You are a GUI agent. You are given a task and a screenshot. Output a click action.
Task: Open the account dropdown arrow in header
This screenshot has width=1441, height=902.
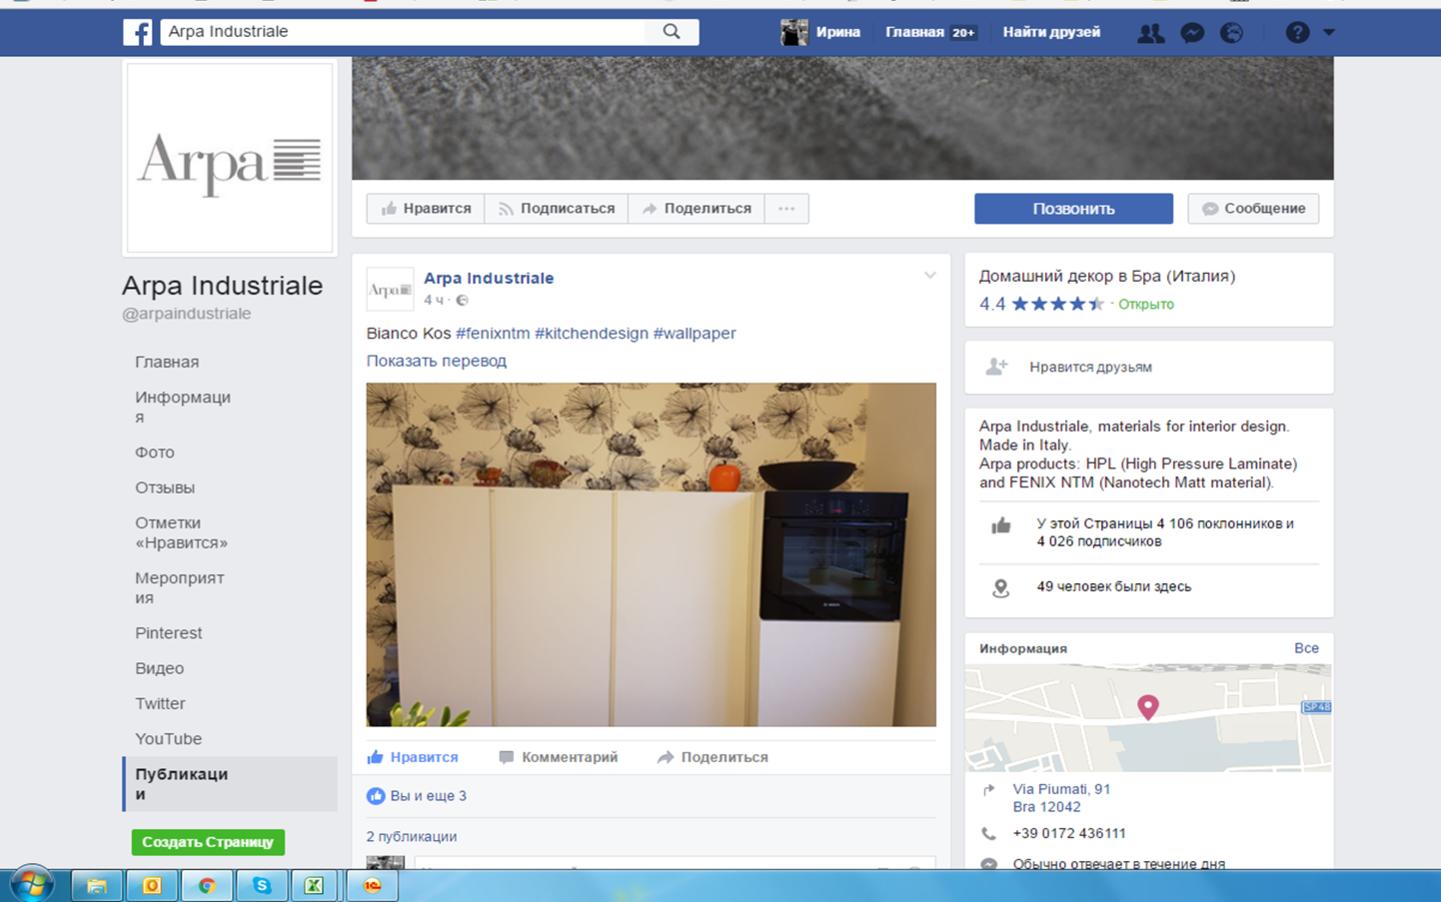coord(1329,32)
